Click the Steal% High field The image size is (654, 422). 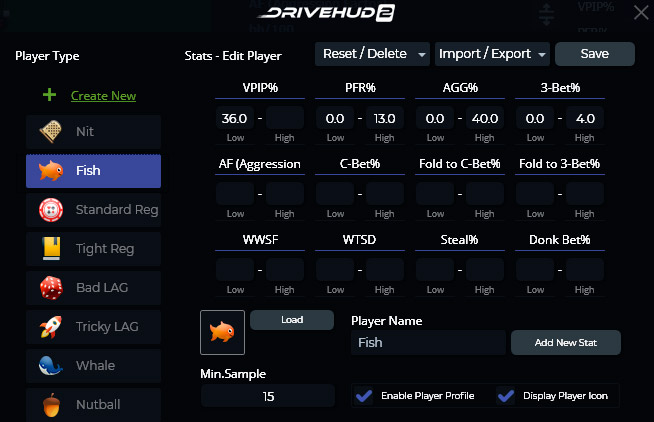coord(485,270)
